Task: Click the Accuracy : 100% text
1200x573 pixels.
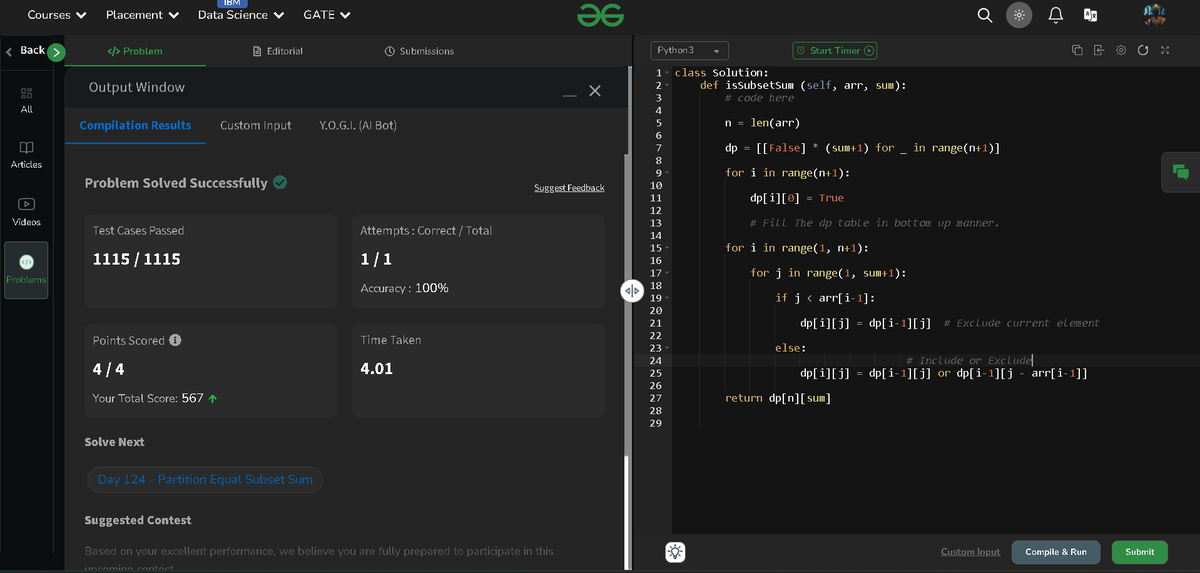Action: point(404,288)
